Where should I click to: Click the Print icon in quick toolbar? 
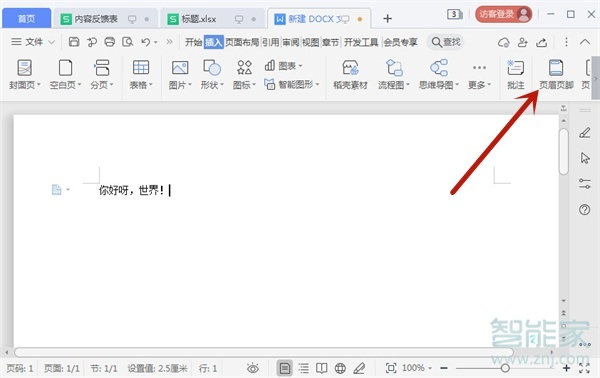pyautogui.click(x=109, y=42)
